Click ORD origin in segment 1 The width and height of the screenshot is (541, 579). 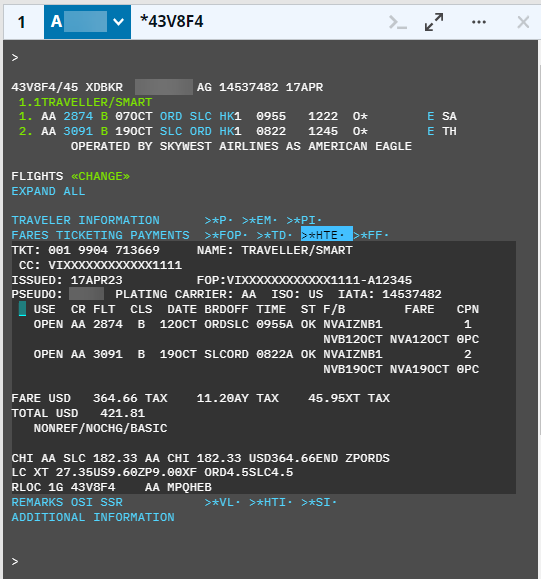(171, 117)
